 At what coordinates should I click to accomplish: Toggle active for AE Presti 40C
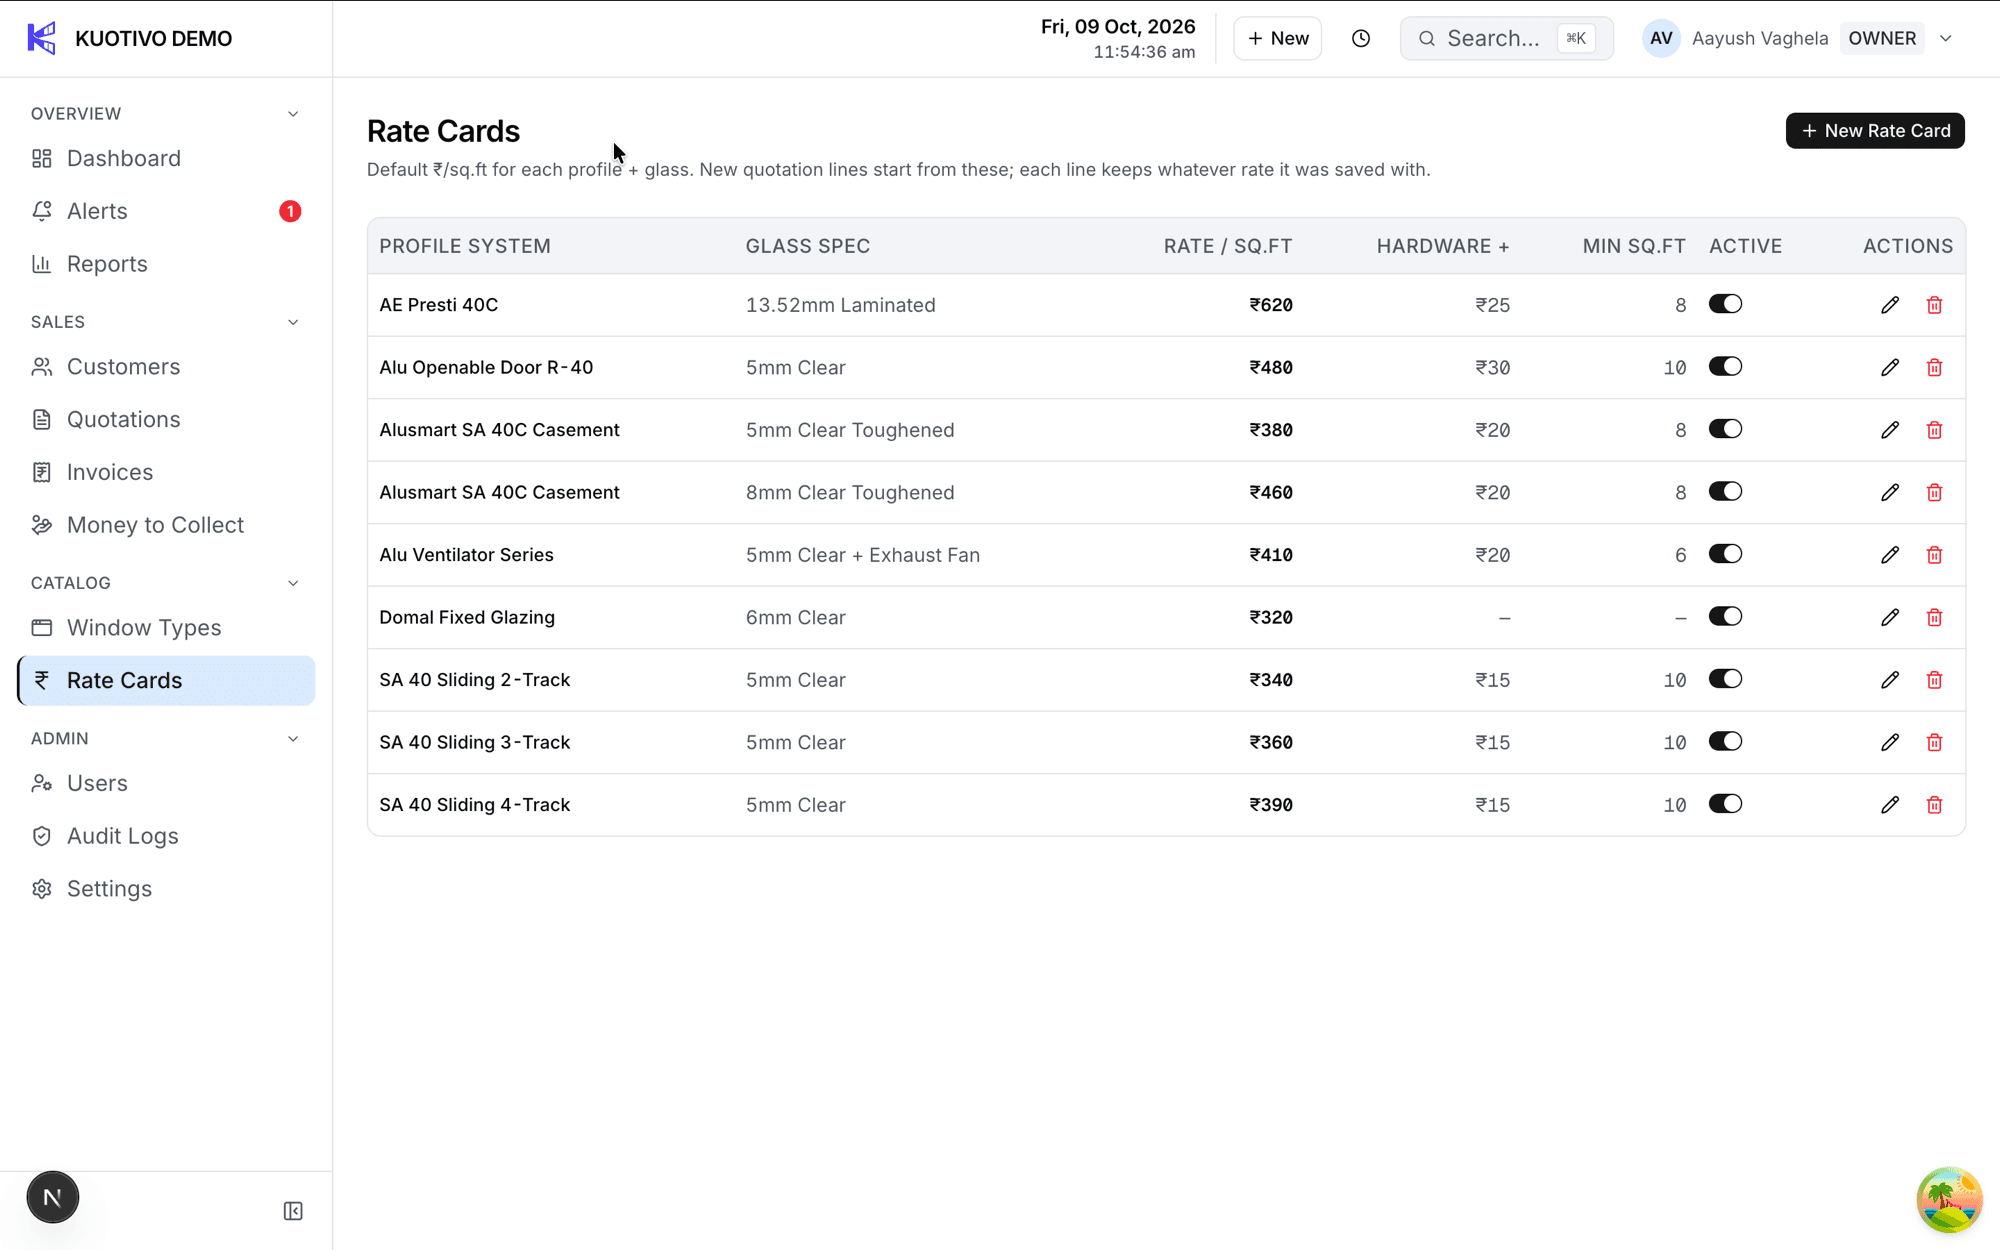1725,304
